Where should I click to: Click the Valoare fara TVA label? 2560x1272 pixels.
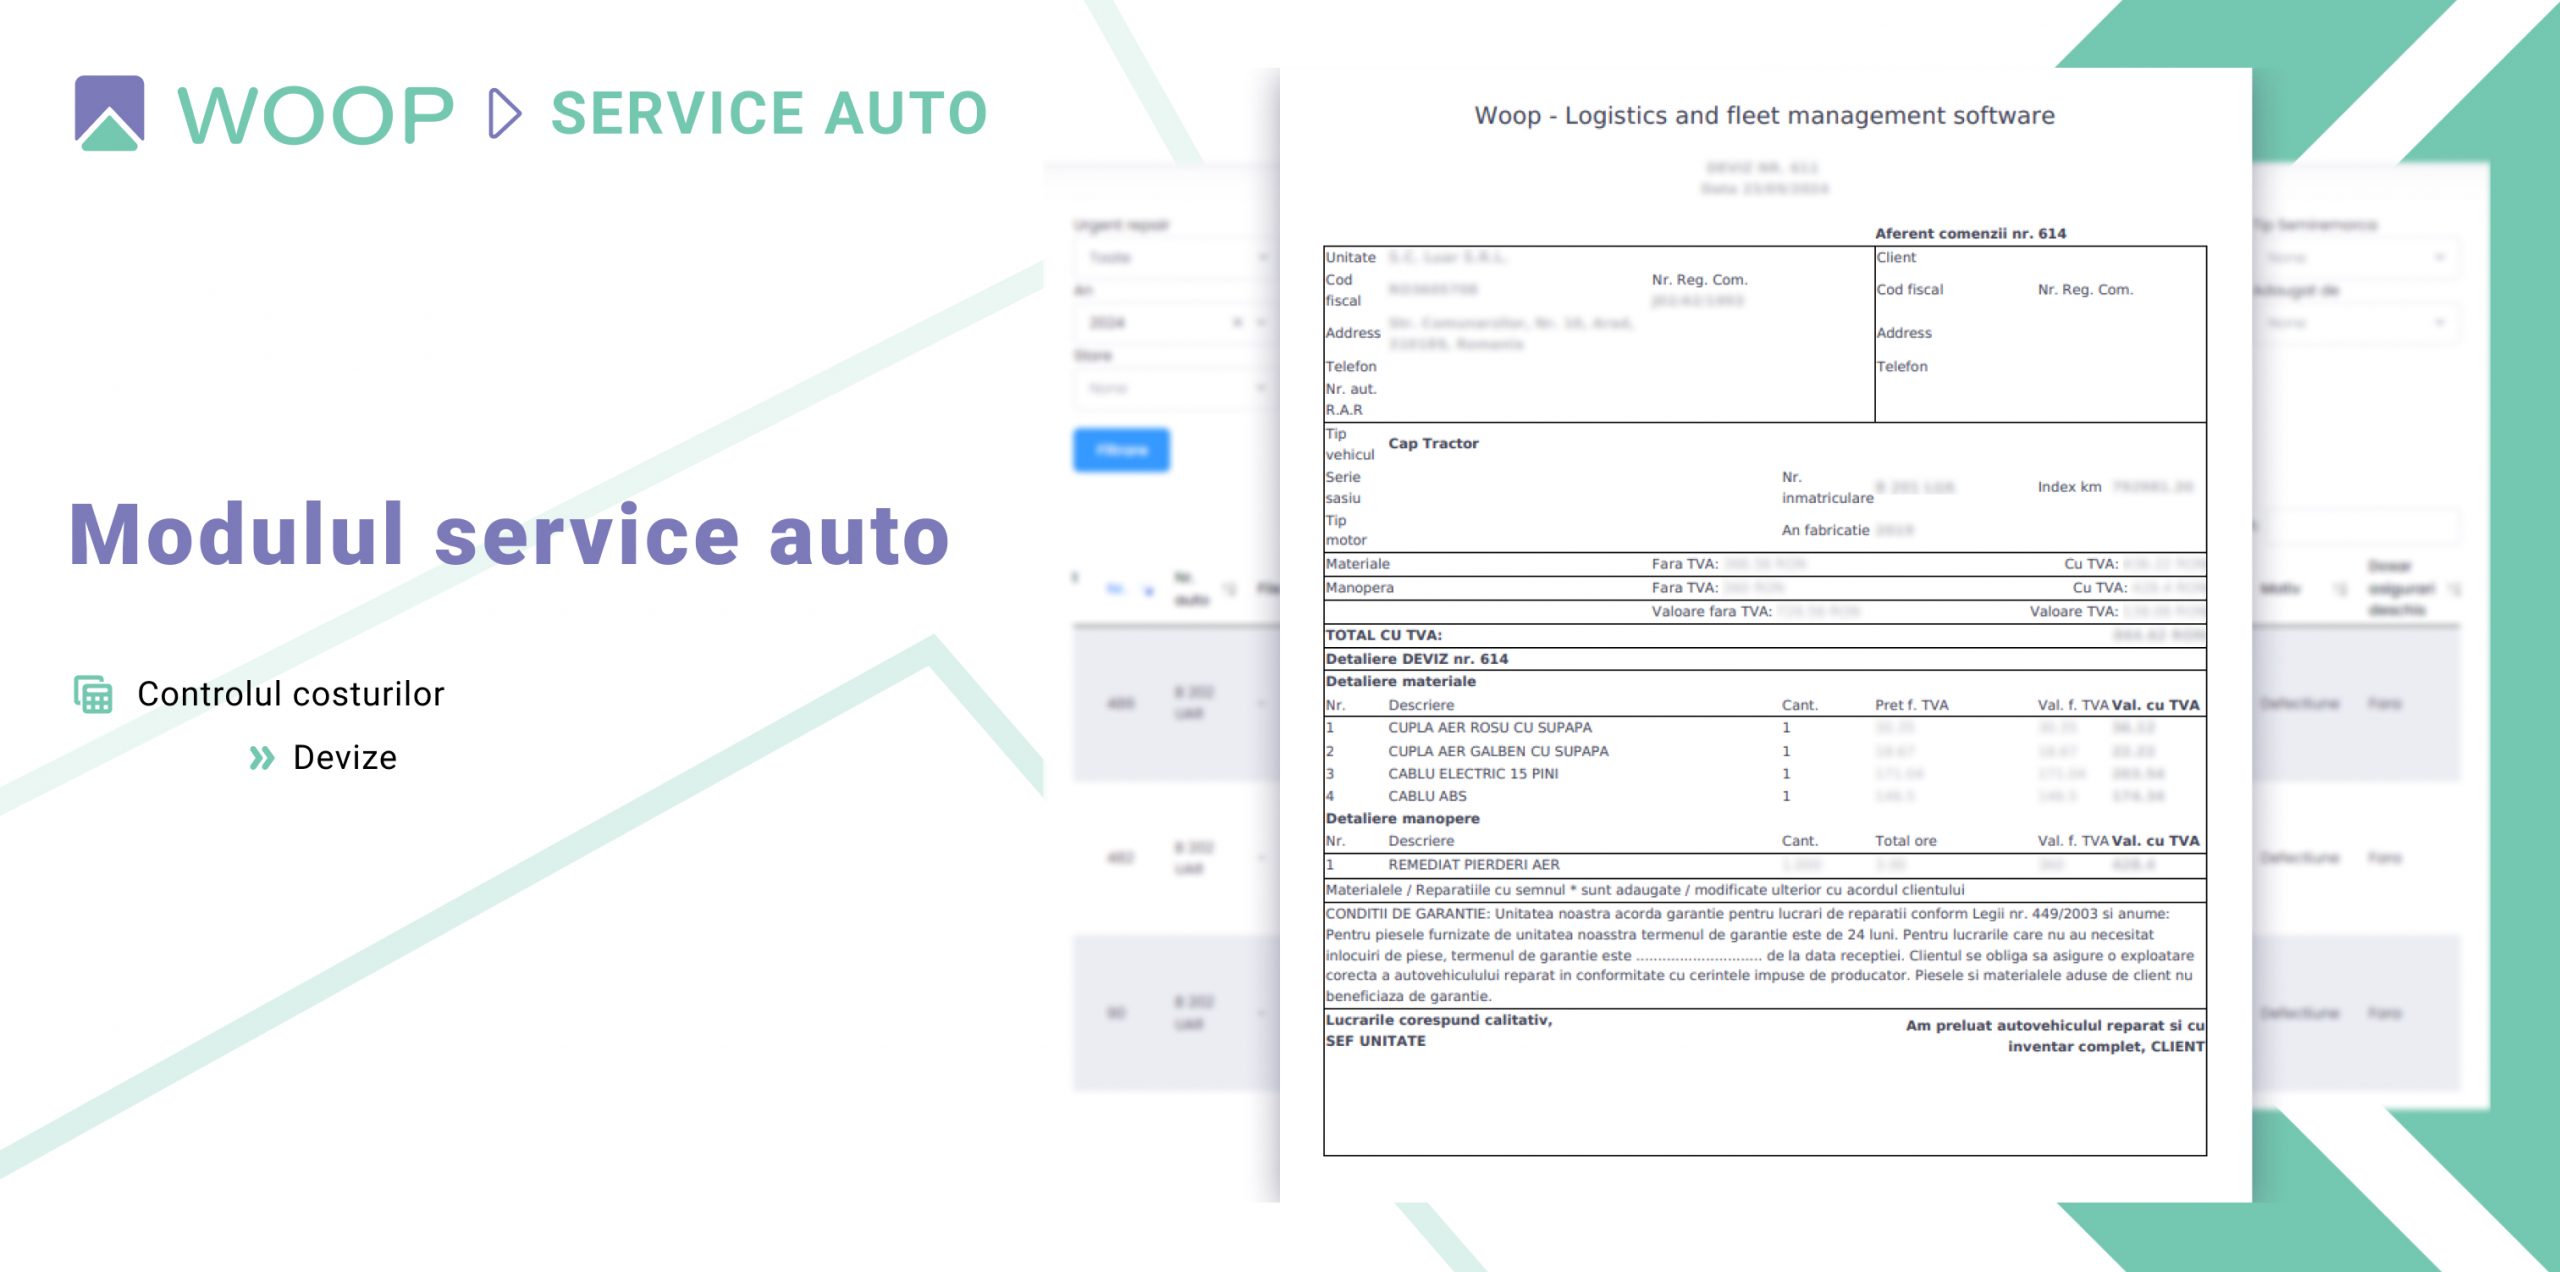point(1711,611)
